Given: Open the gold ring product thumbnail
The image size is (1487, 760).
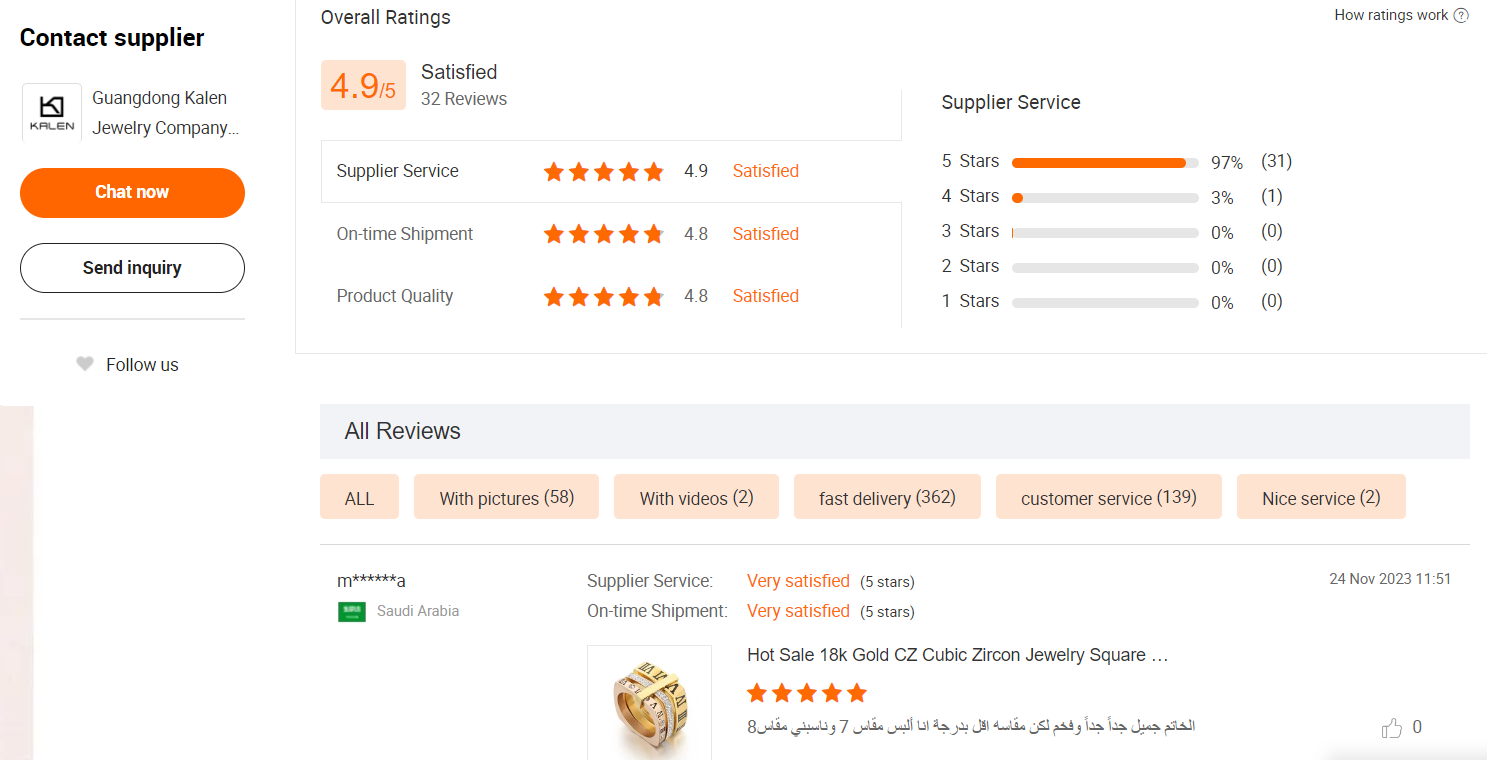Looking at the screenshot, I should point(649,703).
